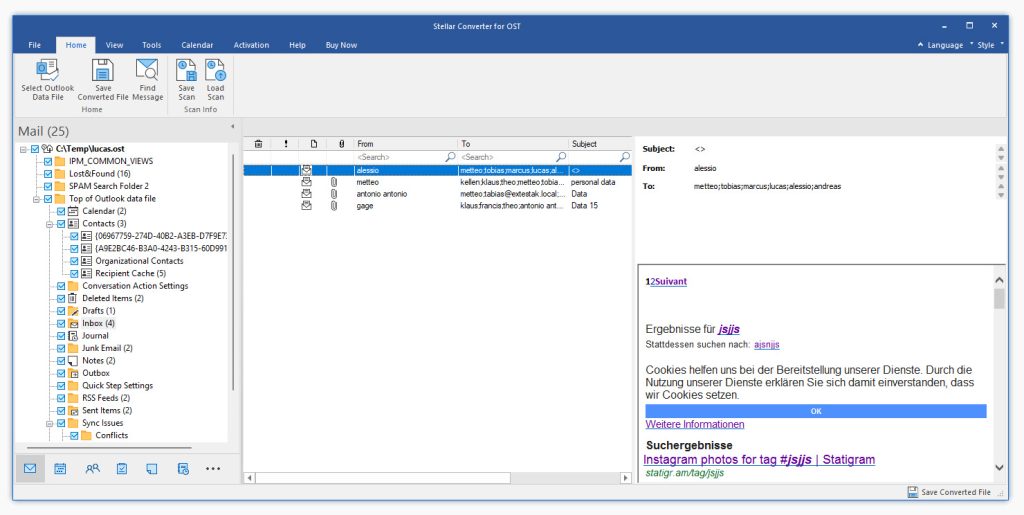The width and height of the screenshot is (1024, 515).
Task: Open the Find Message tool
Action: click(148, 80)
